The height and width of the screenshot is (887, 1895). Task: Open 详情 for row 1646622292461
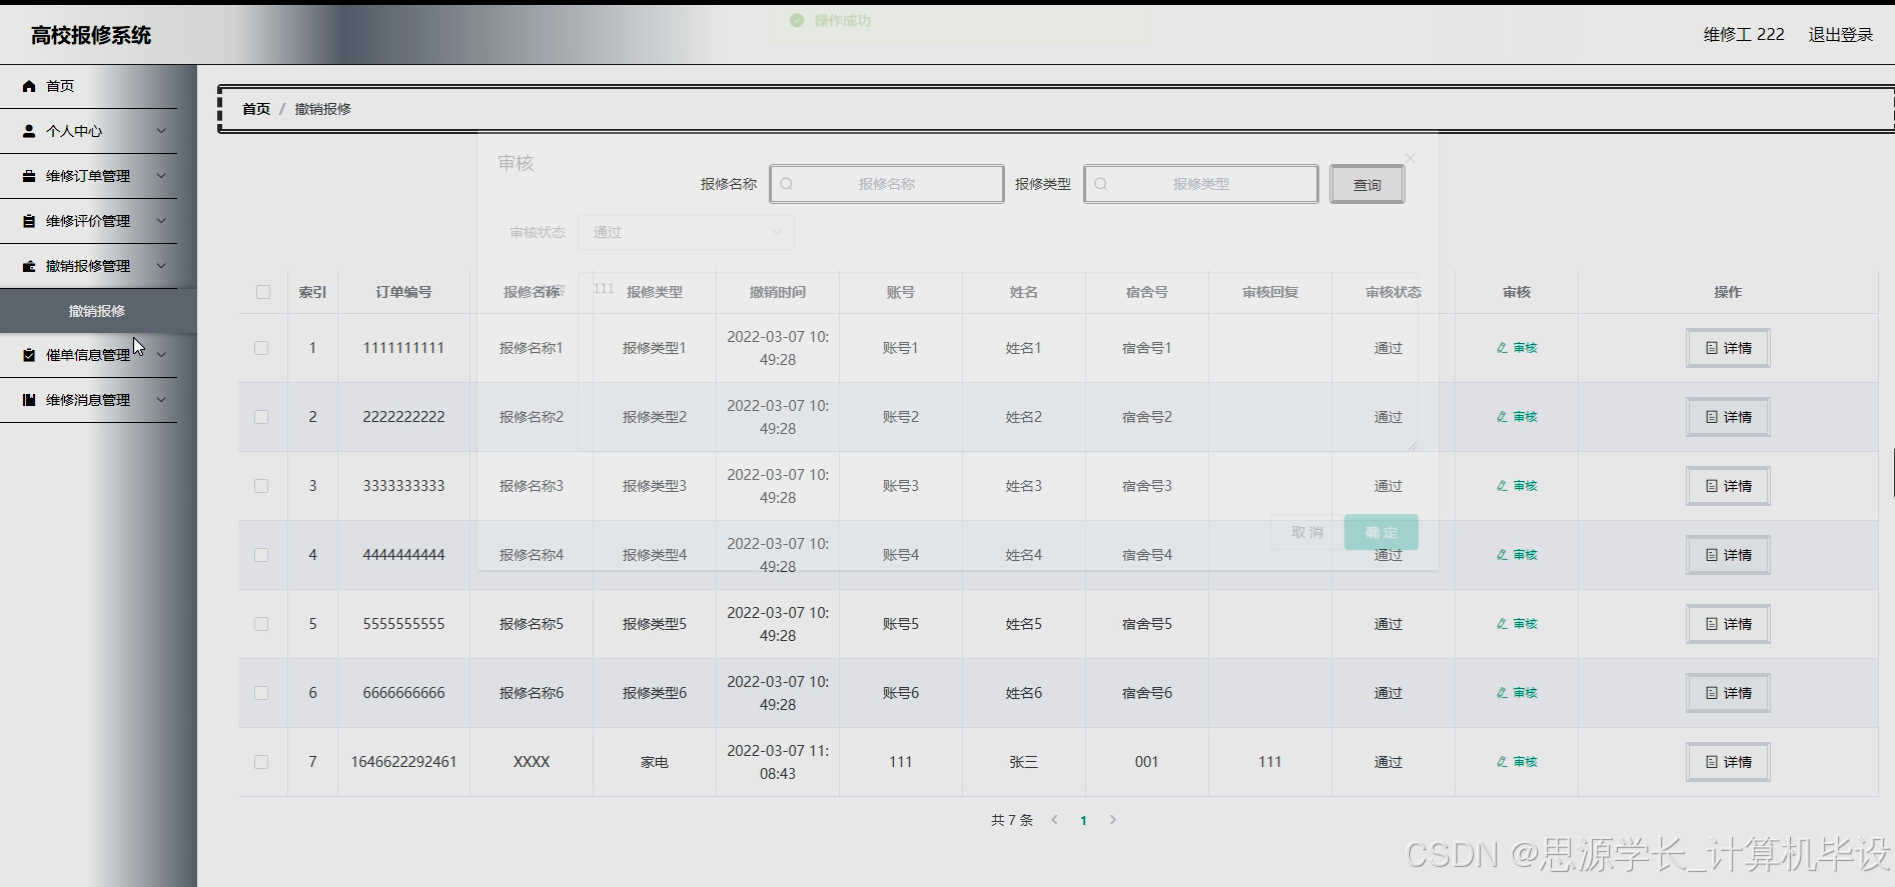pyautogui.click(x=1728, y=762)
